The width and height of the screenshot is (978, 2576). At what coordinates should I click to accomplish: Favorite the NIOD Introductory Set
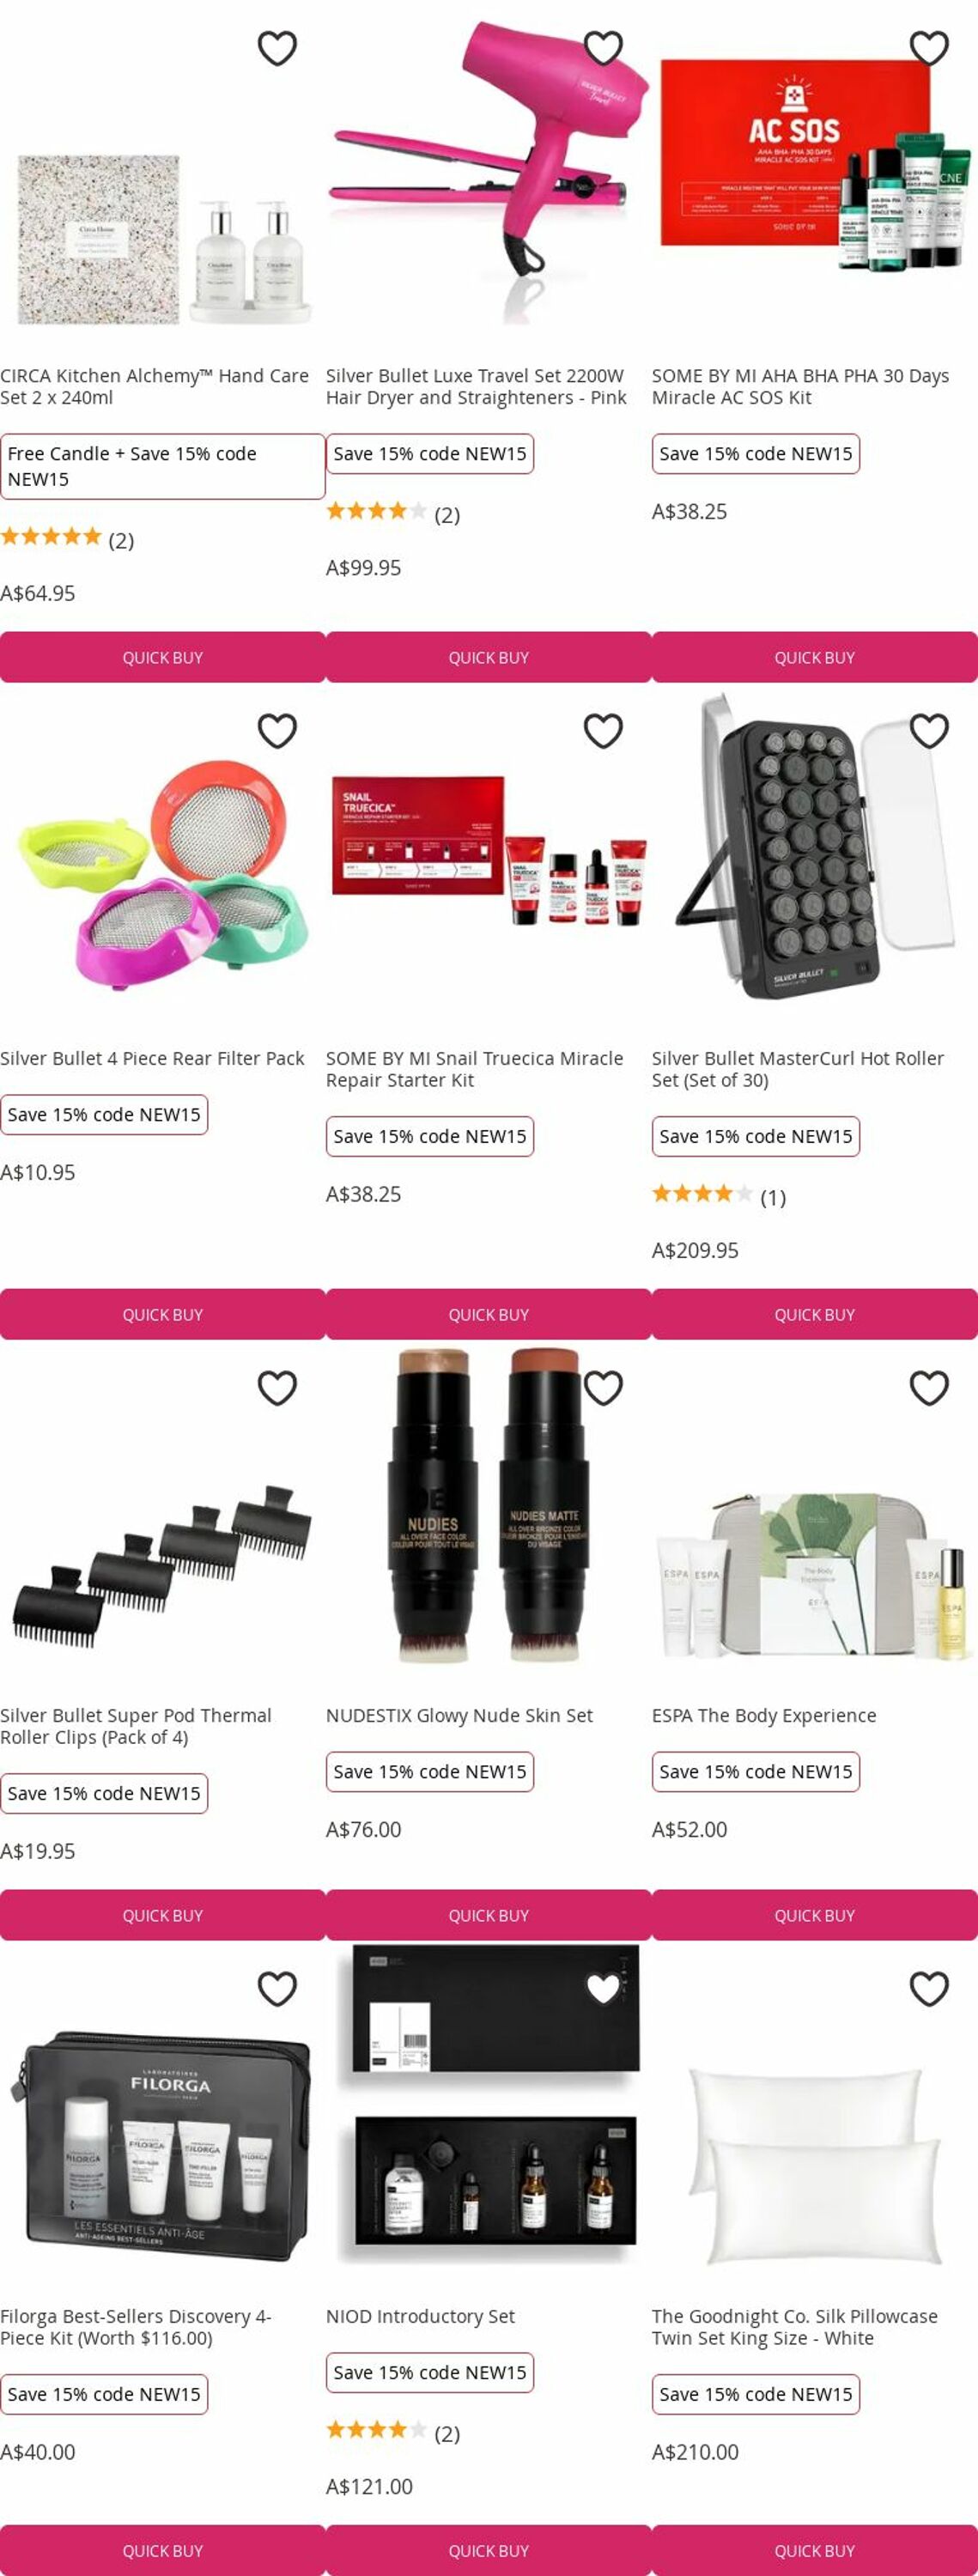click(x=603, y=1989)
